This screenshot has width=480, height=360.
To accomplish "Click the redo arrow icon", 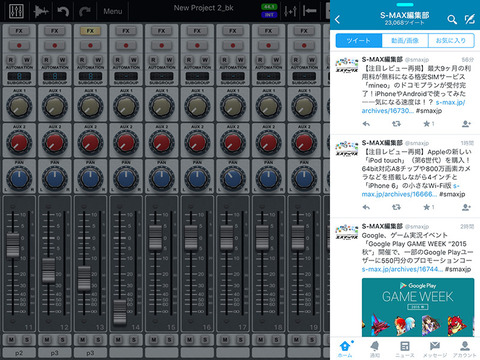I will (85, 11).
